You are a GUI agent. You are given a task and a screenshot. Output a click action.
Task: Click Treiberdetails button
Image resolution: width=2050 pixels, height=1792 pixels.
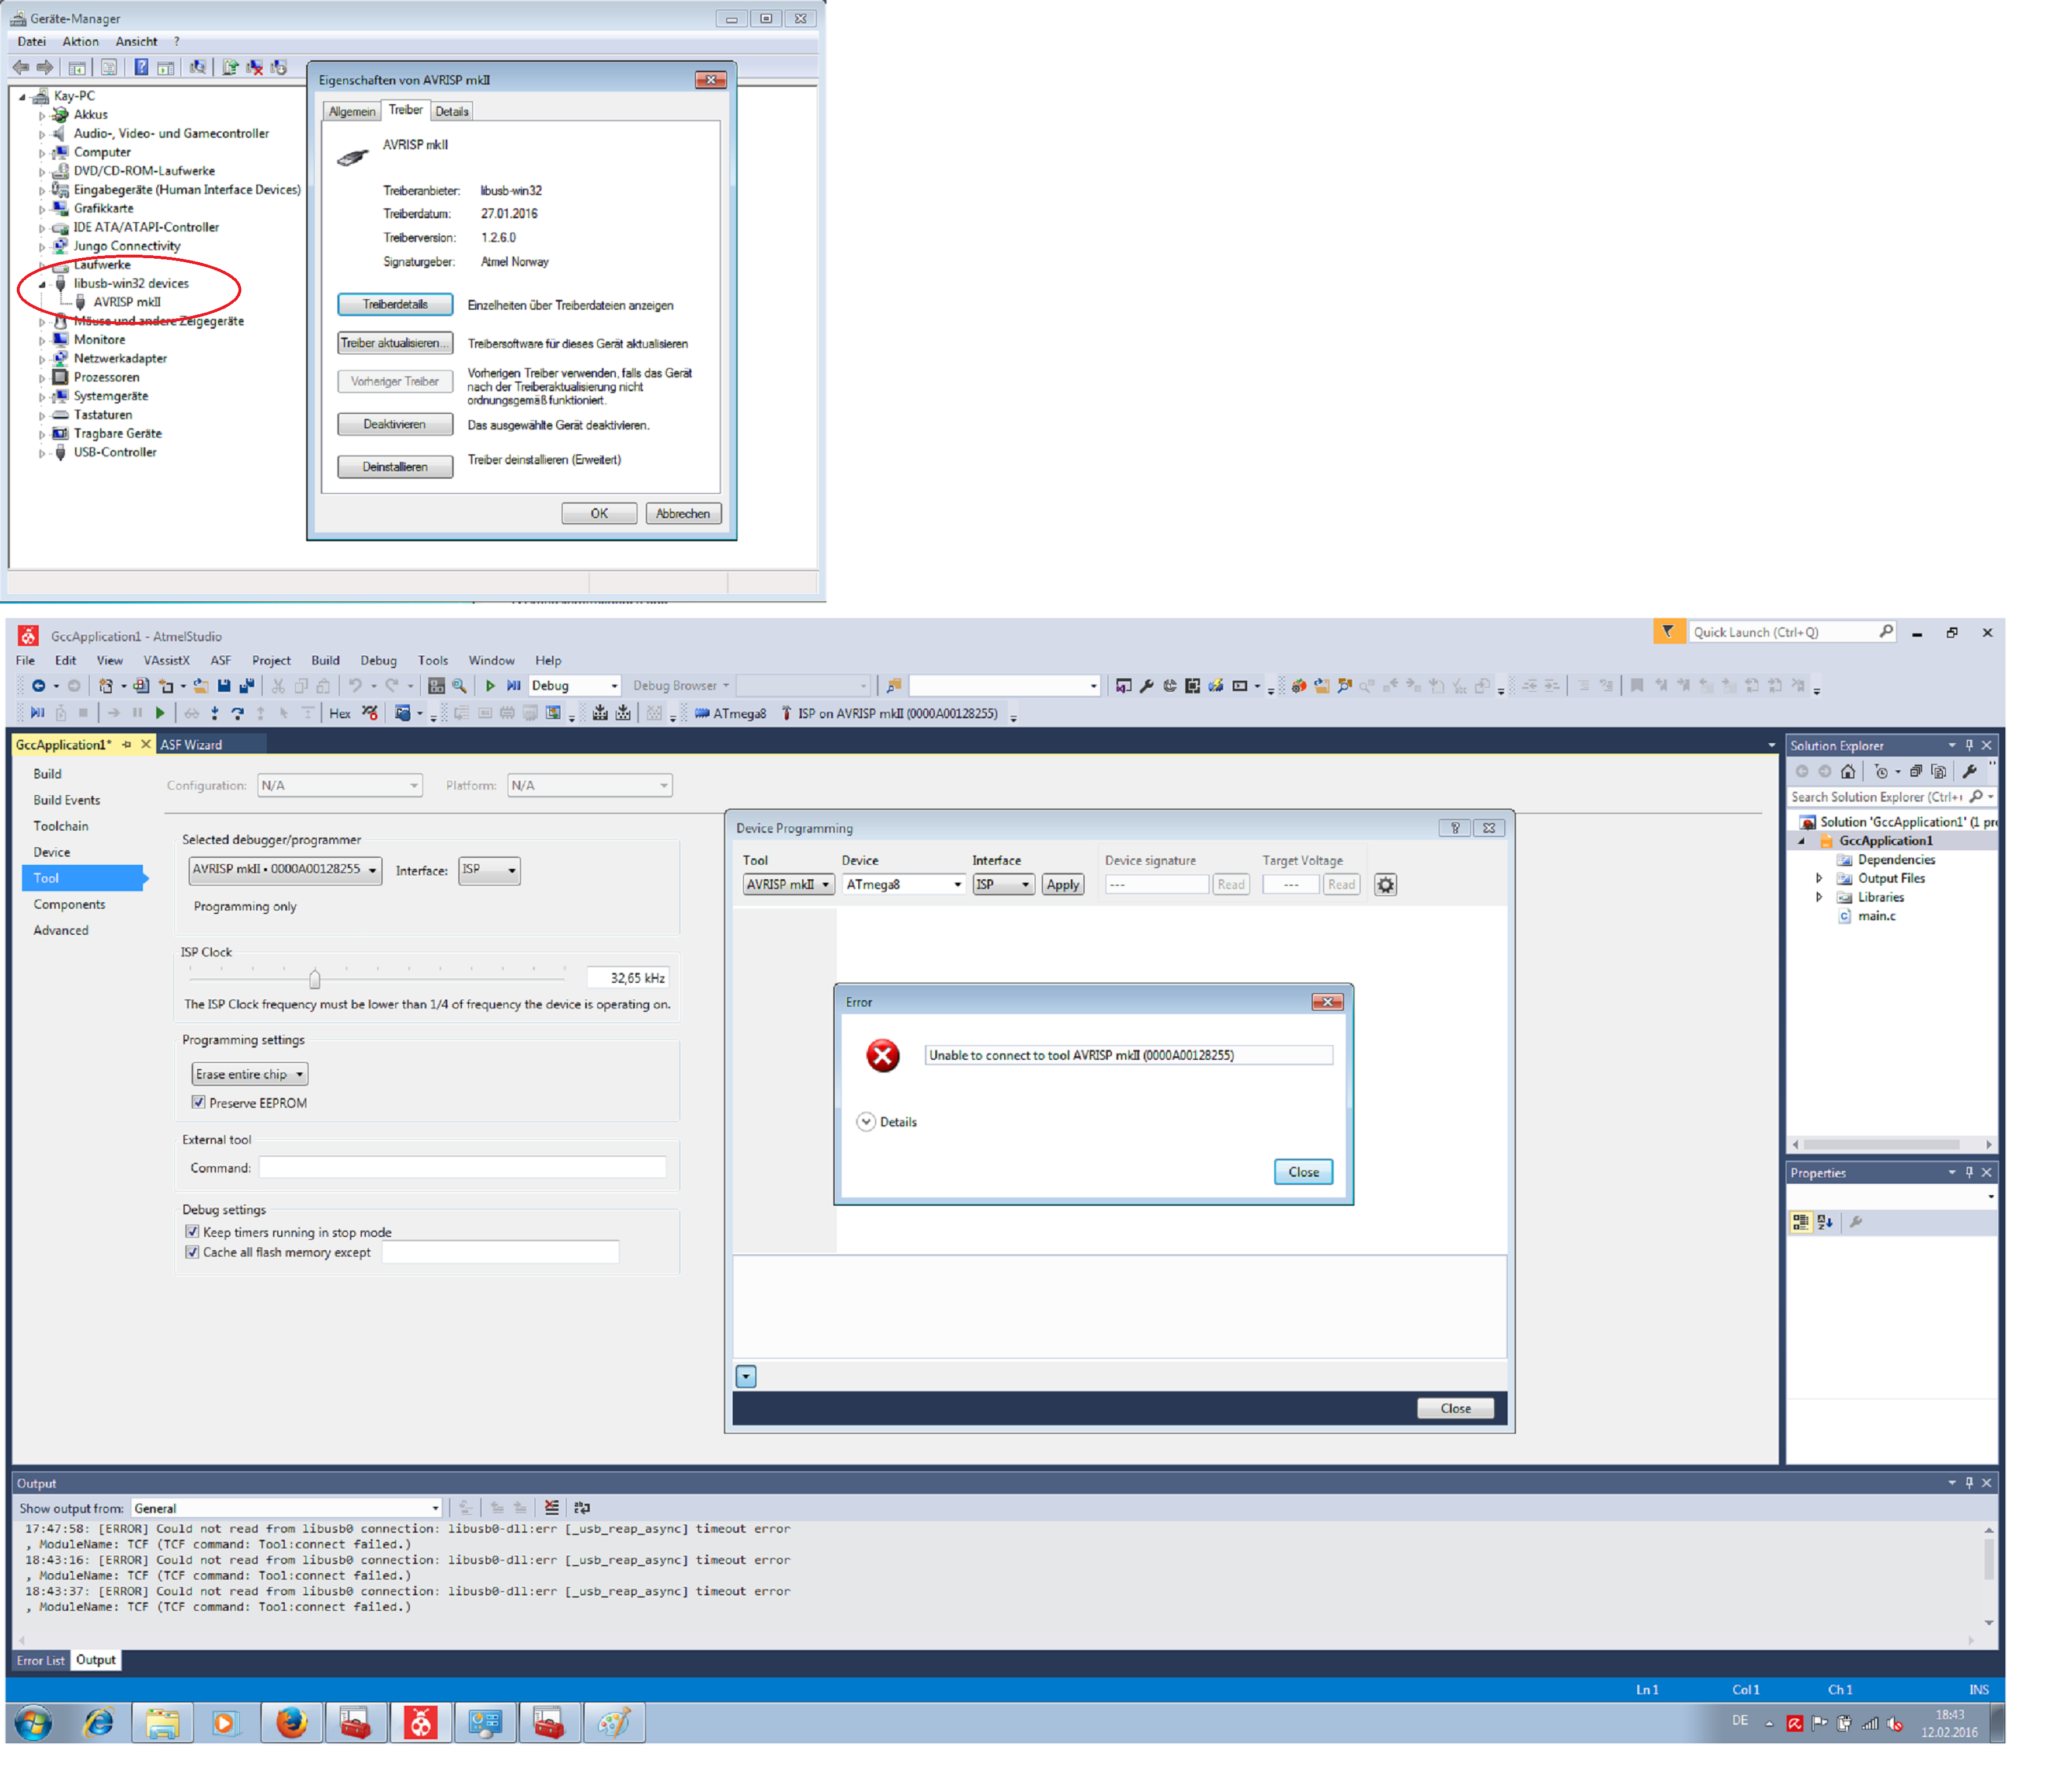395,304
